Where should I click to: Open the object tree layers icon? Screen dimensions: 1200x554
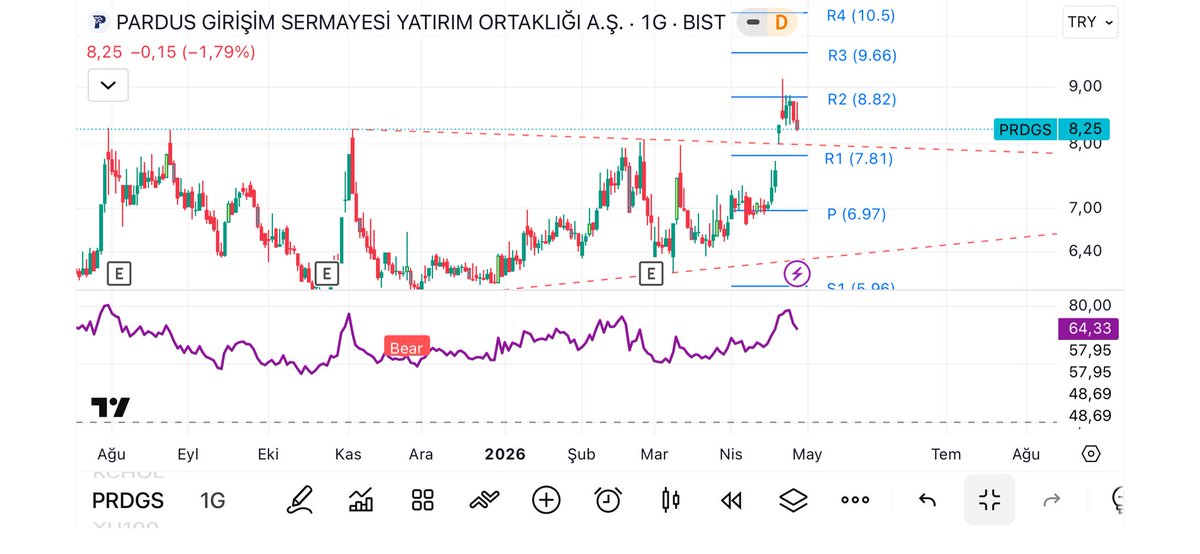point(793,500)
